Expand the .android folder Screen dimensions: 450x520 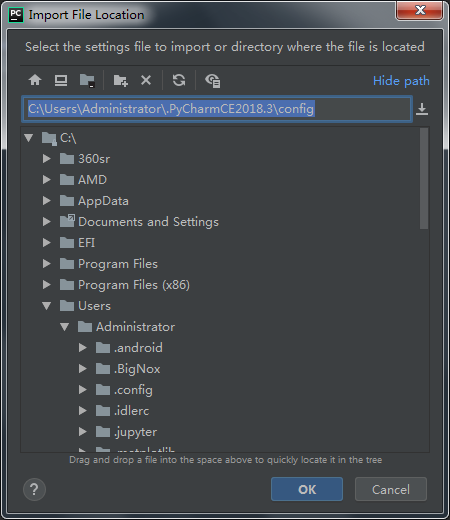click(83, 348)
